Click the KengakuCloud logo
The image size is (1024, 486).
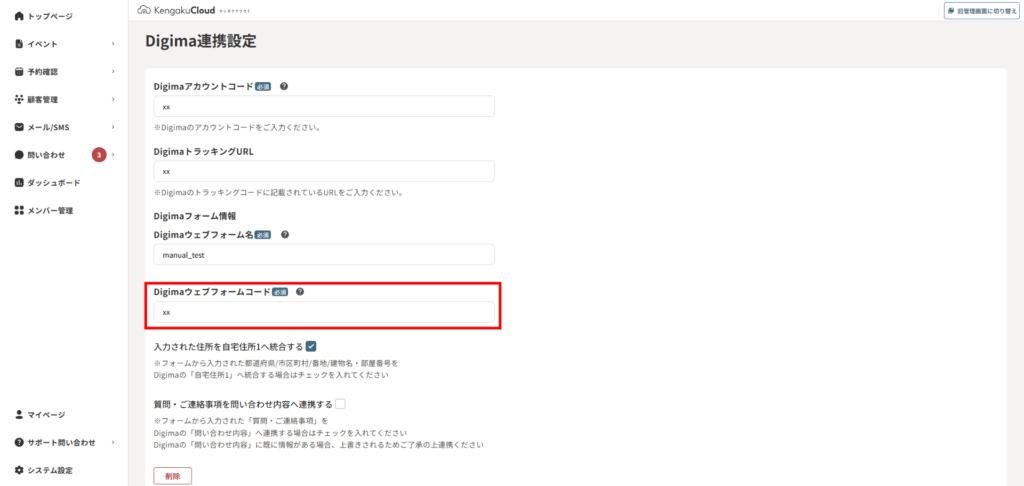click(x=194, y=10)
